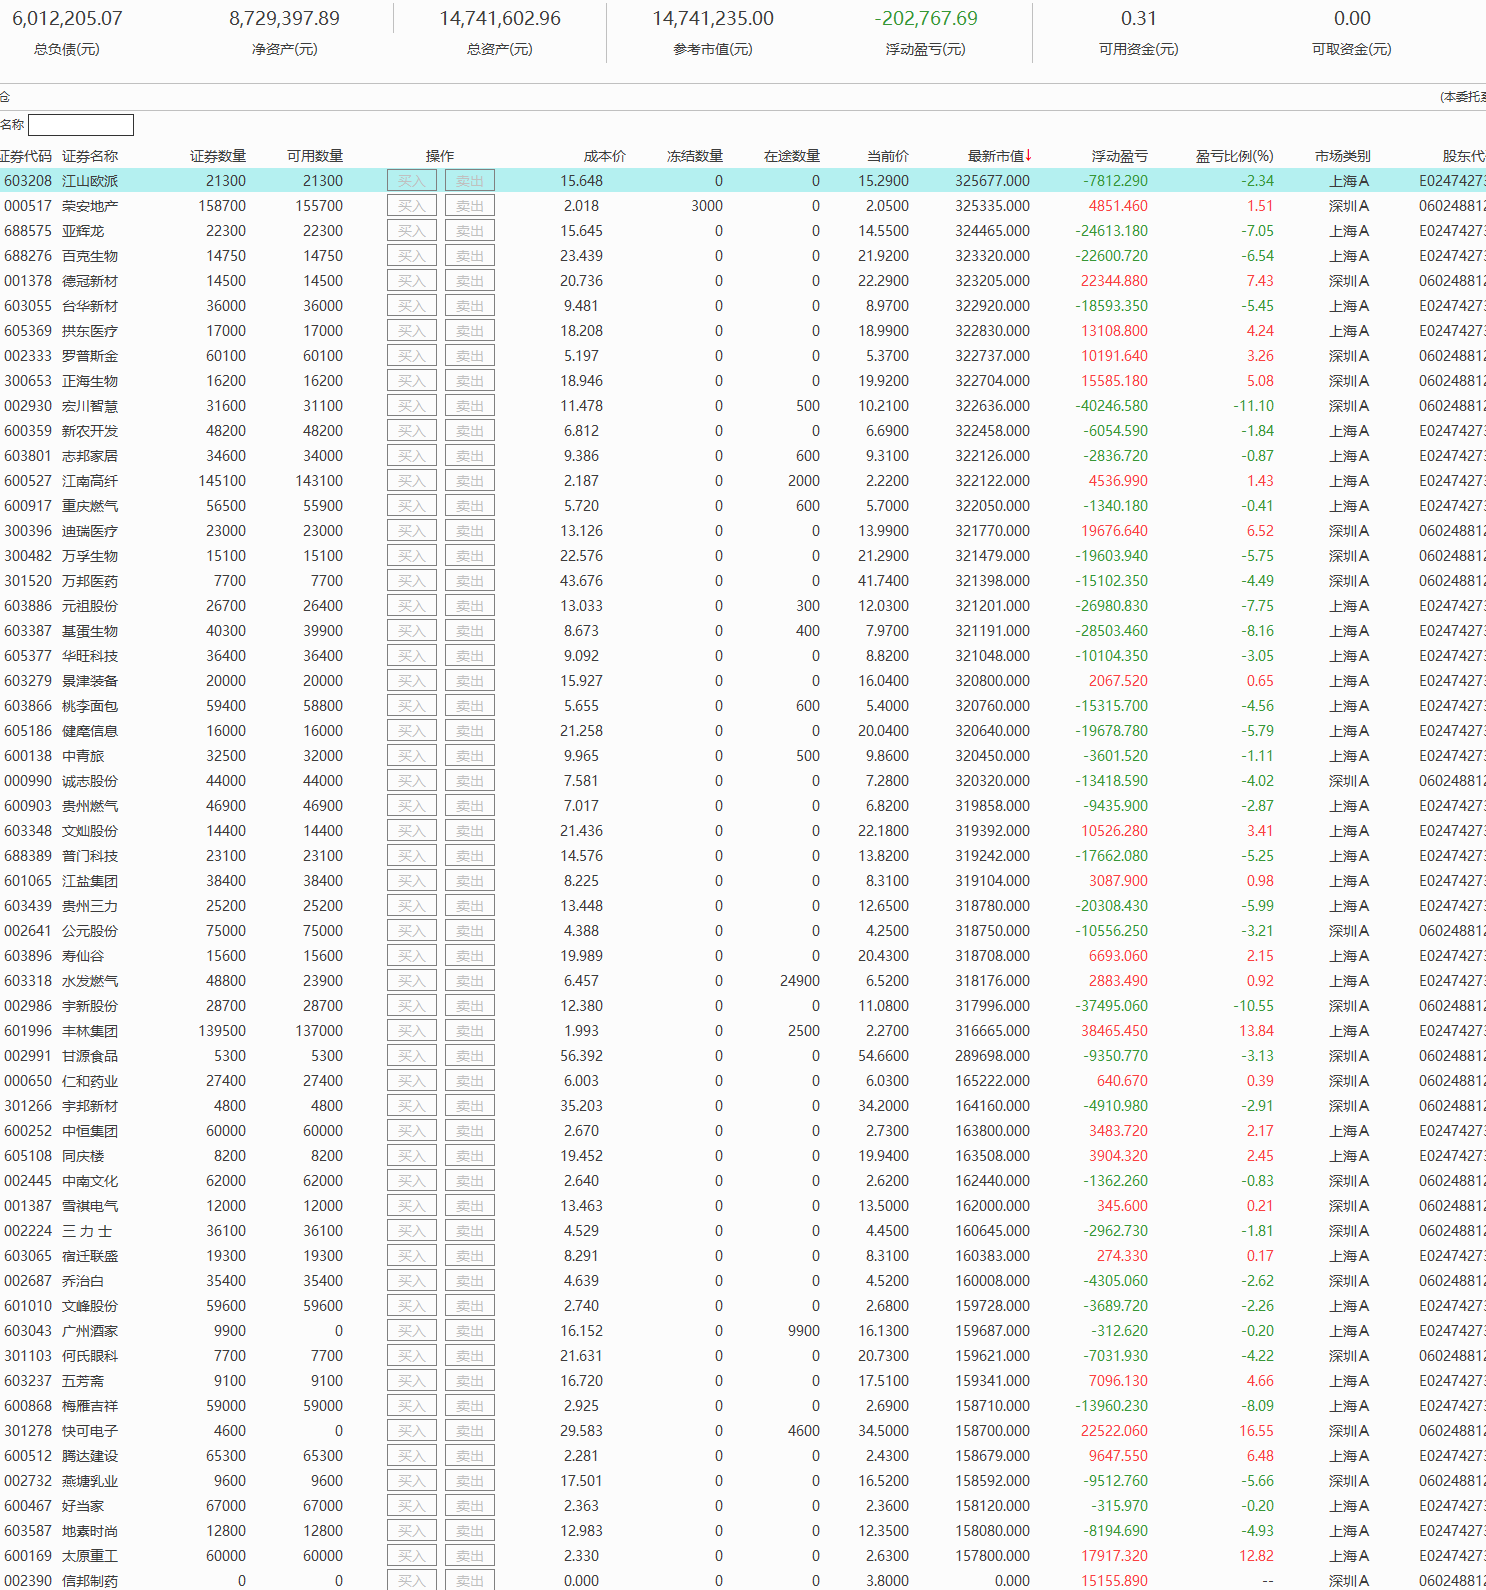Click the 证券代码 column header
The image size is (1486, 1590).
coord(26,156)
